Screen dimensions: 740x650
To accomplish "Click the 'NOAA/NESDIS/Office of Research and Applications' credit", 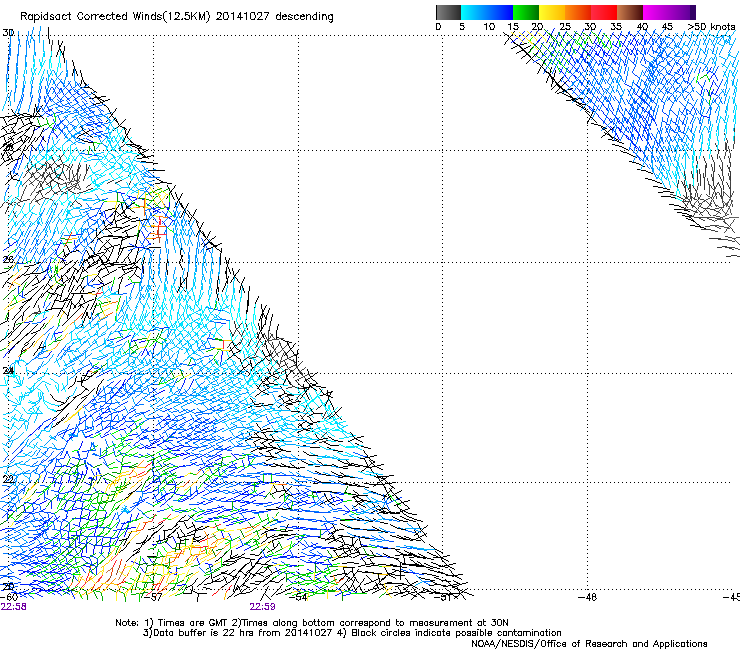I will 589,644.
